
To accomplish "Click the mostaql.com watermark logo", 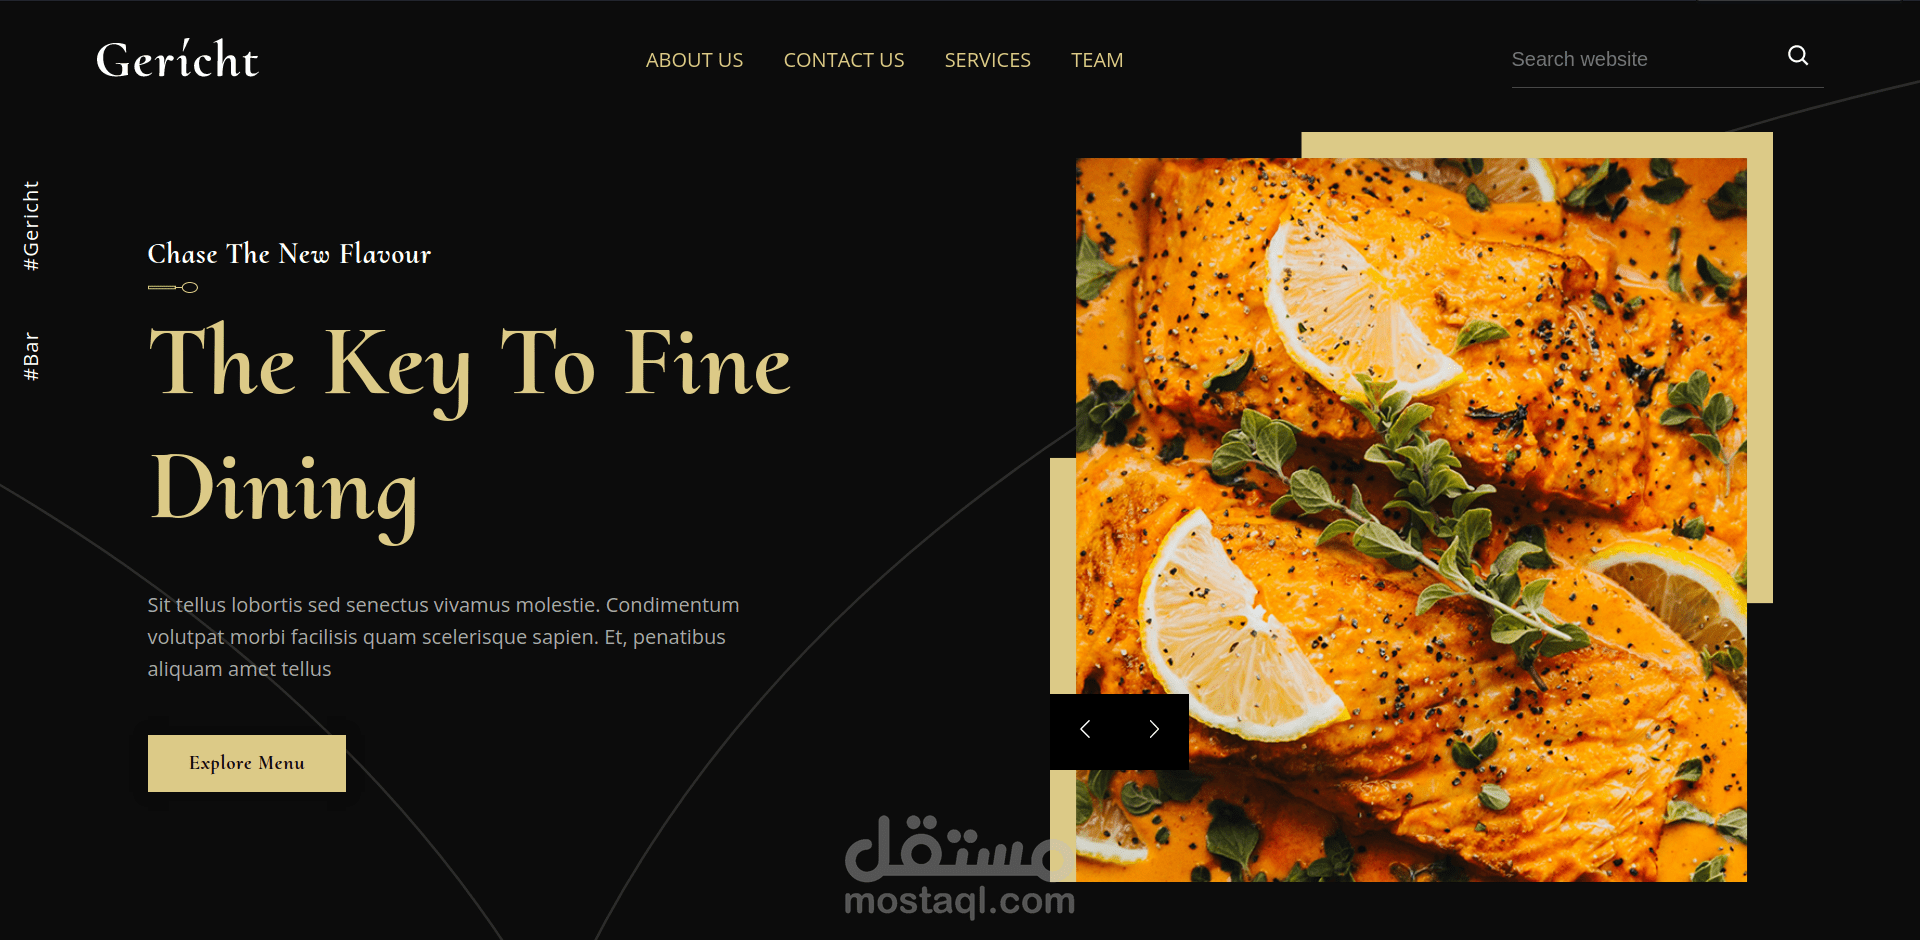I will point(959,866).
